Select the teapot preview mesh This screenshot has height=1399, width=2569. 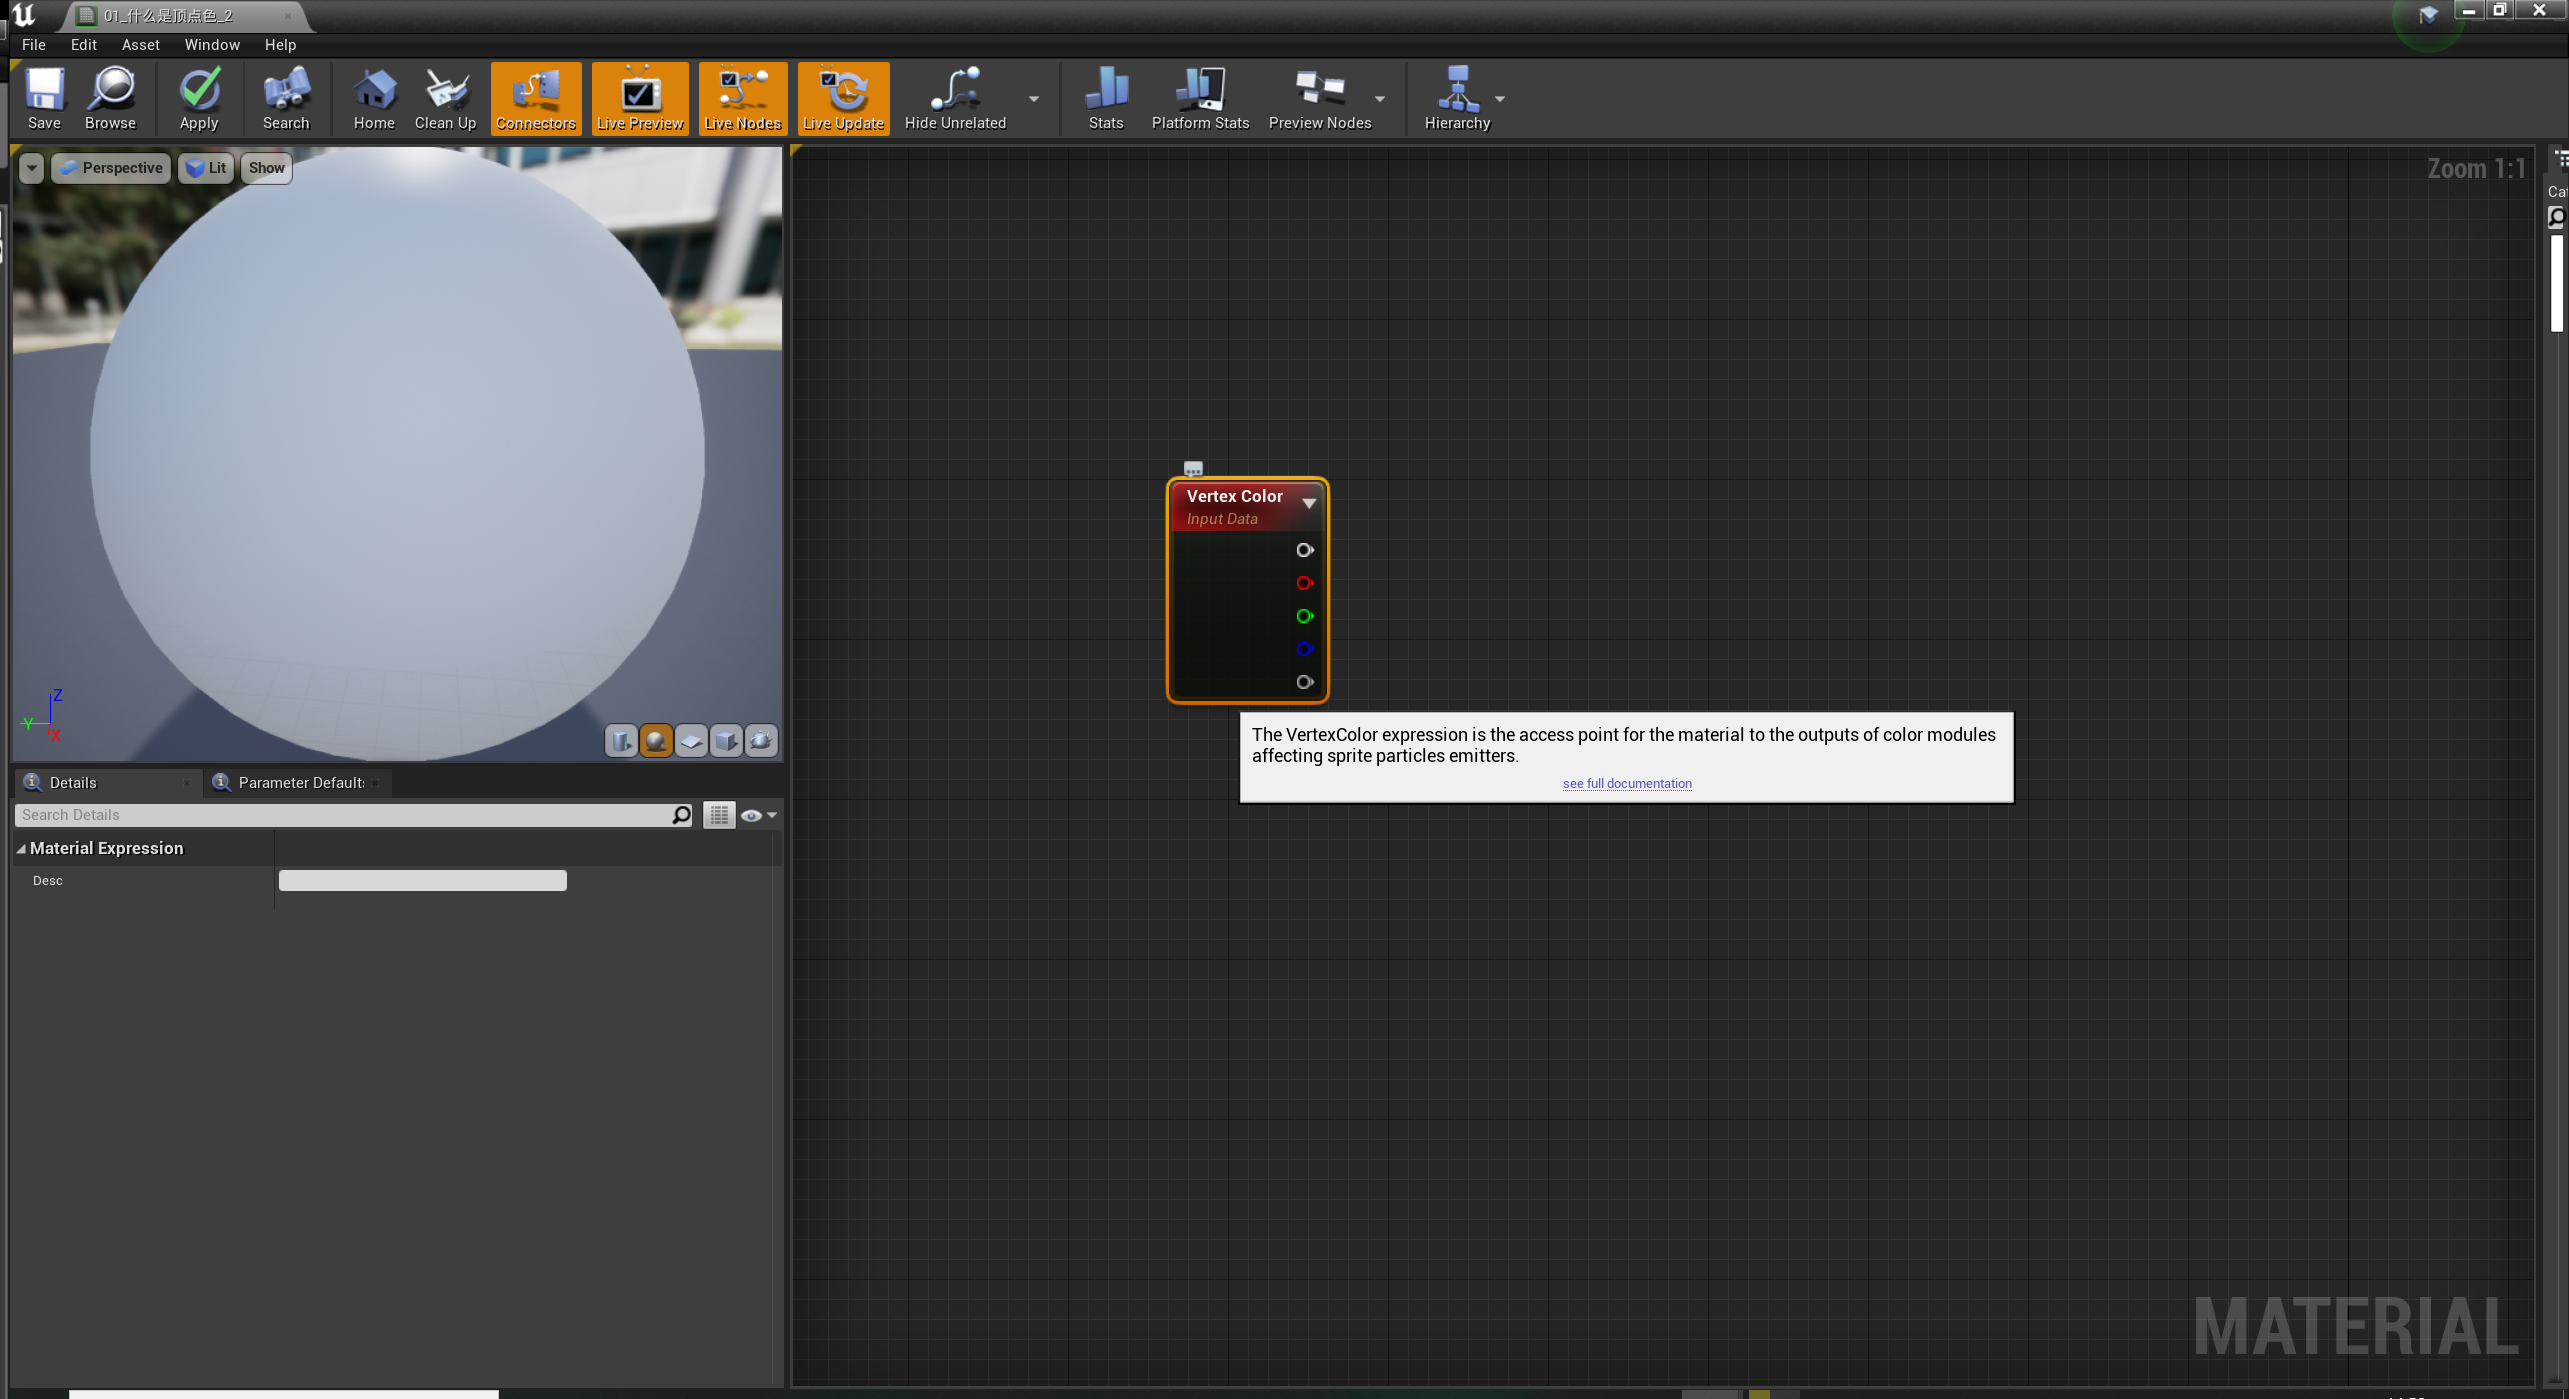760,740
